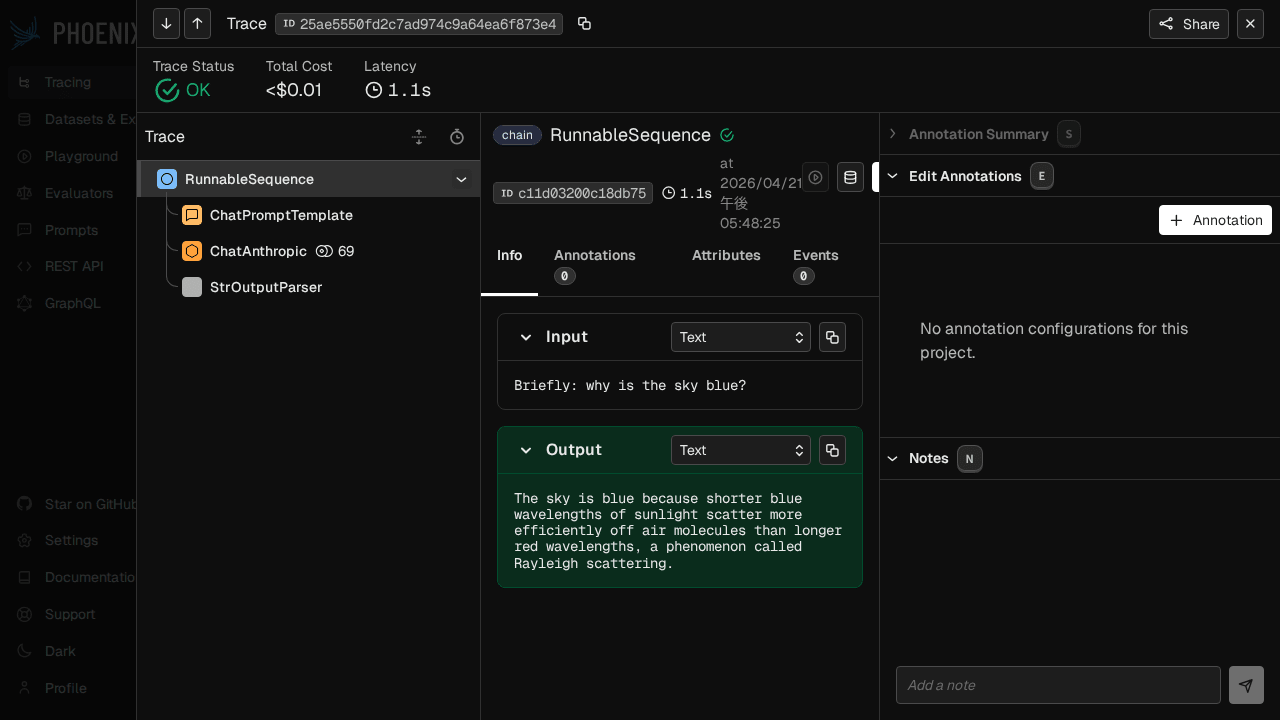This screenshot has width=1280, height=720.
Task: Expand the Annotation Summary section
Action: click(x=893, y=134)
